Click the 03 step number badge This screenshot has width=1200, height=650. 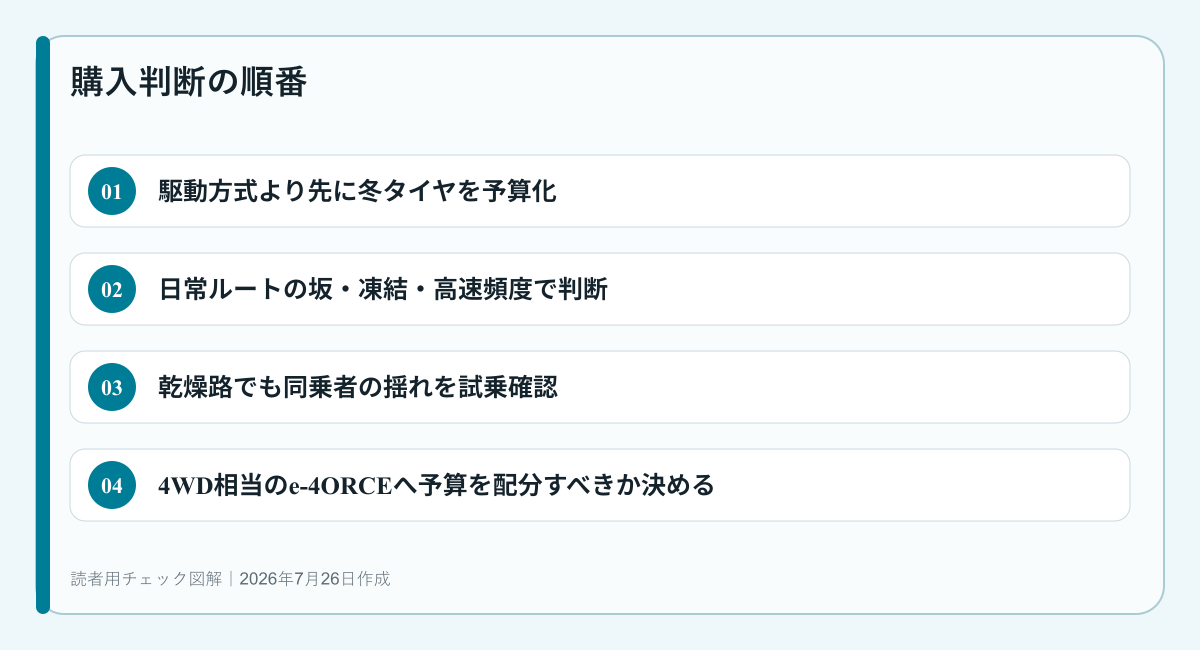pos(112,387)
